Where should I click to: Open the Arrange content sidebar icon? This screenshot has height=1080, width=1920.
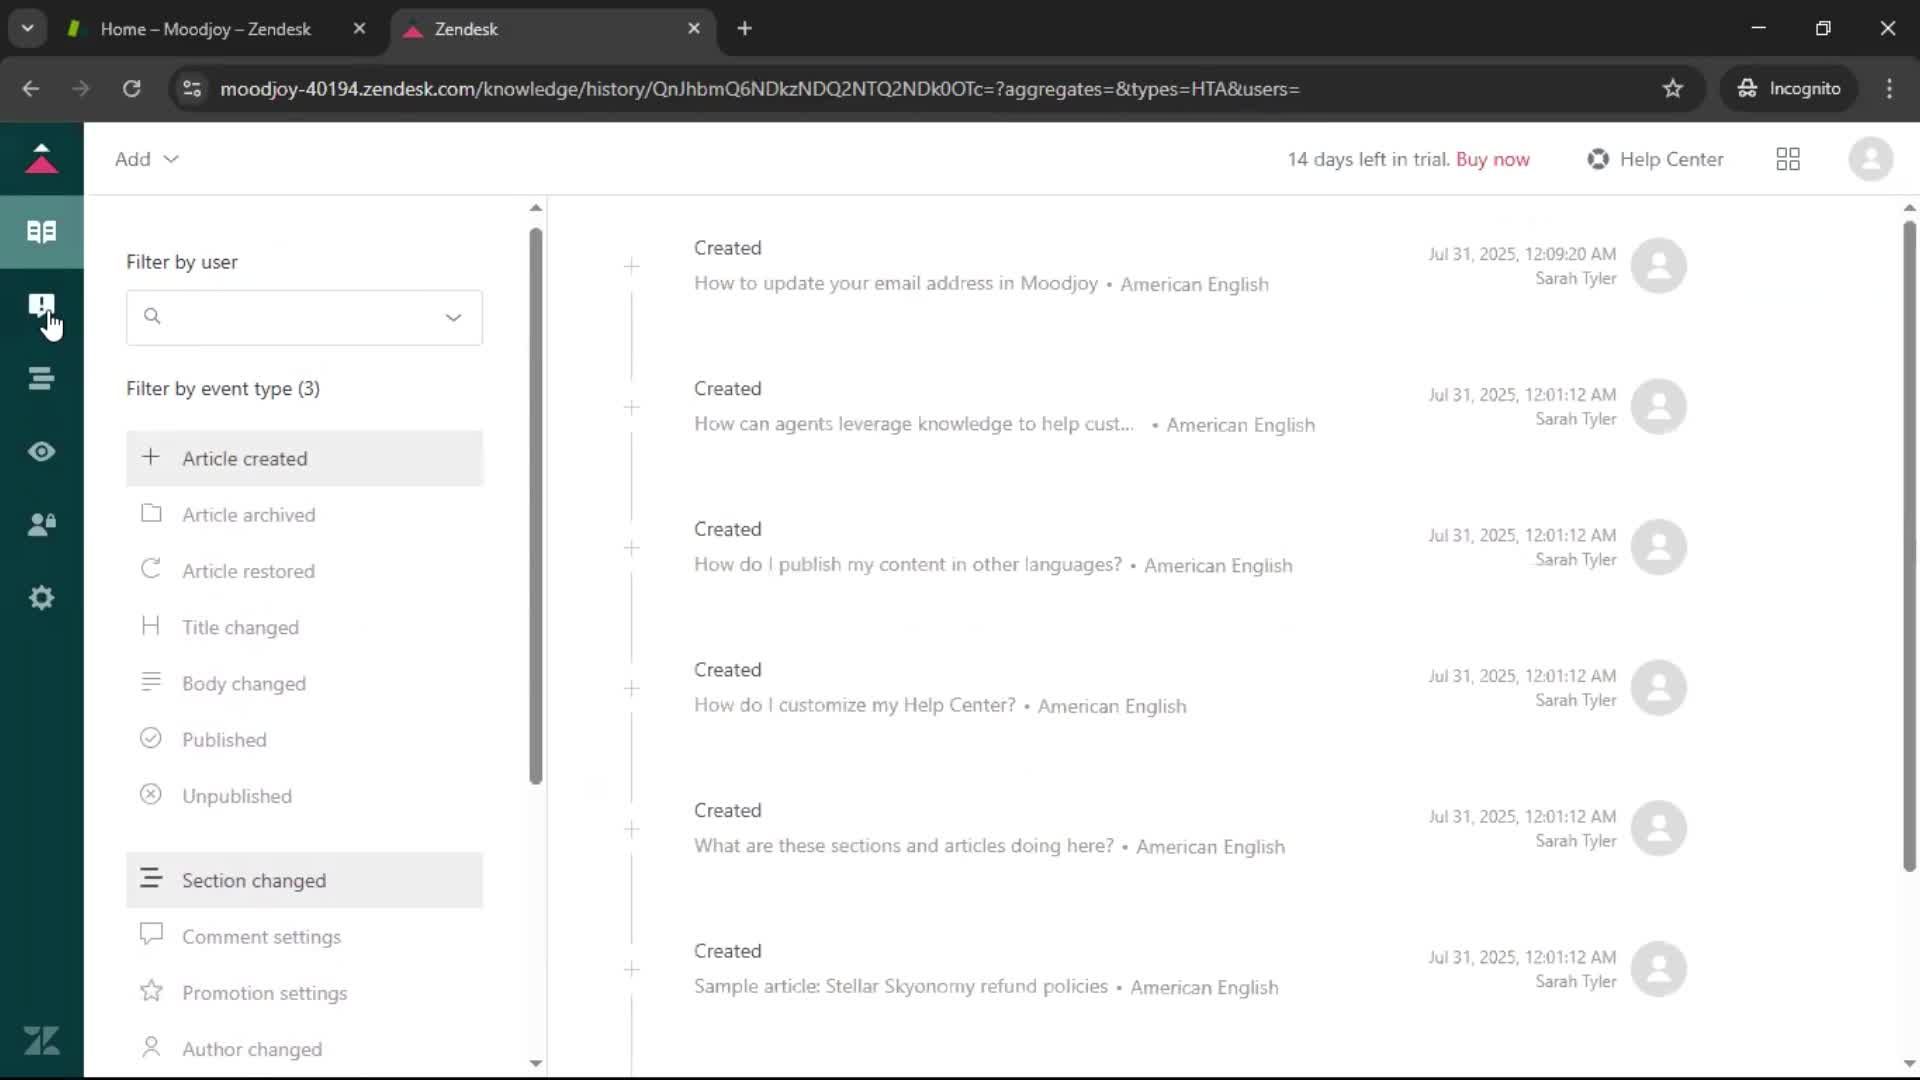coord(41,378)
